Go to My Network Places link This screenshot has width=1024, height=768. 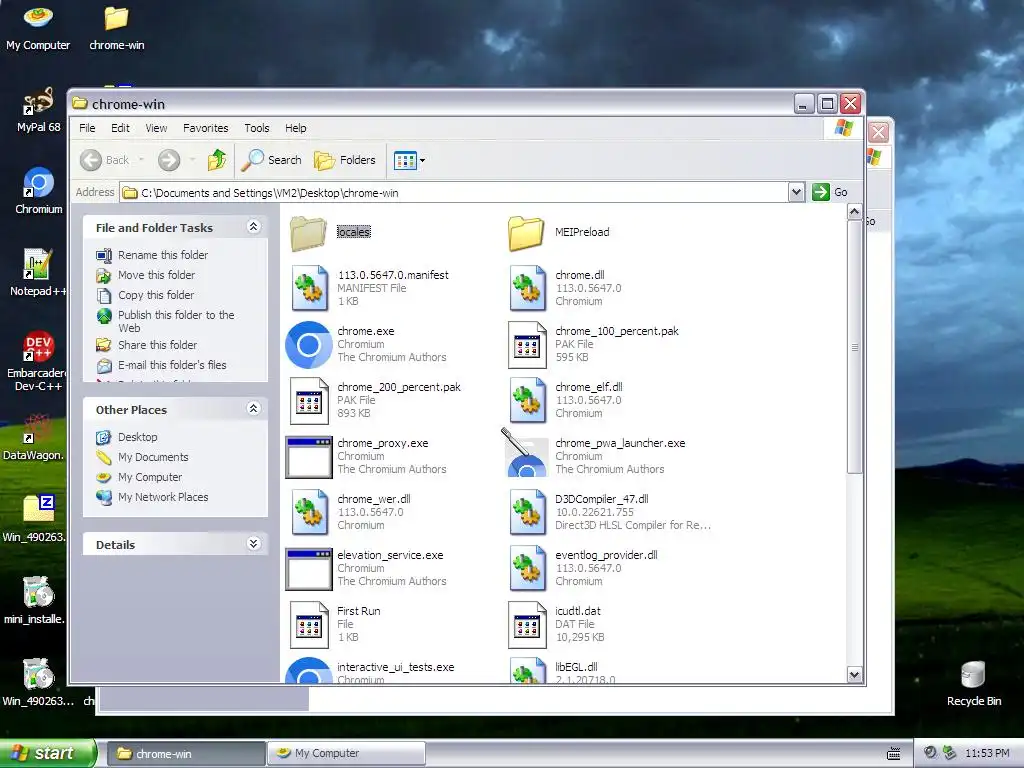click(163, 497)
